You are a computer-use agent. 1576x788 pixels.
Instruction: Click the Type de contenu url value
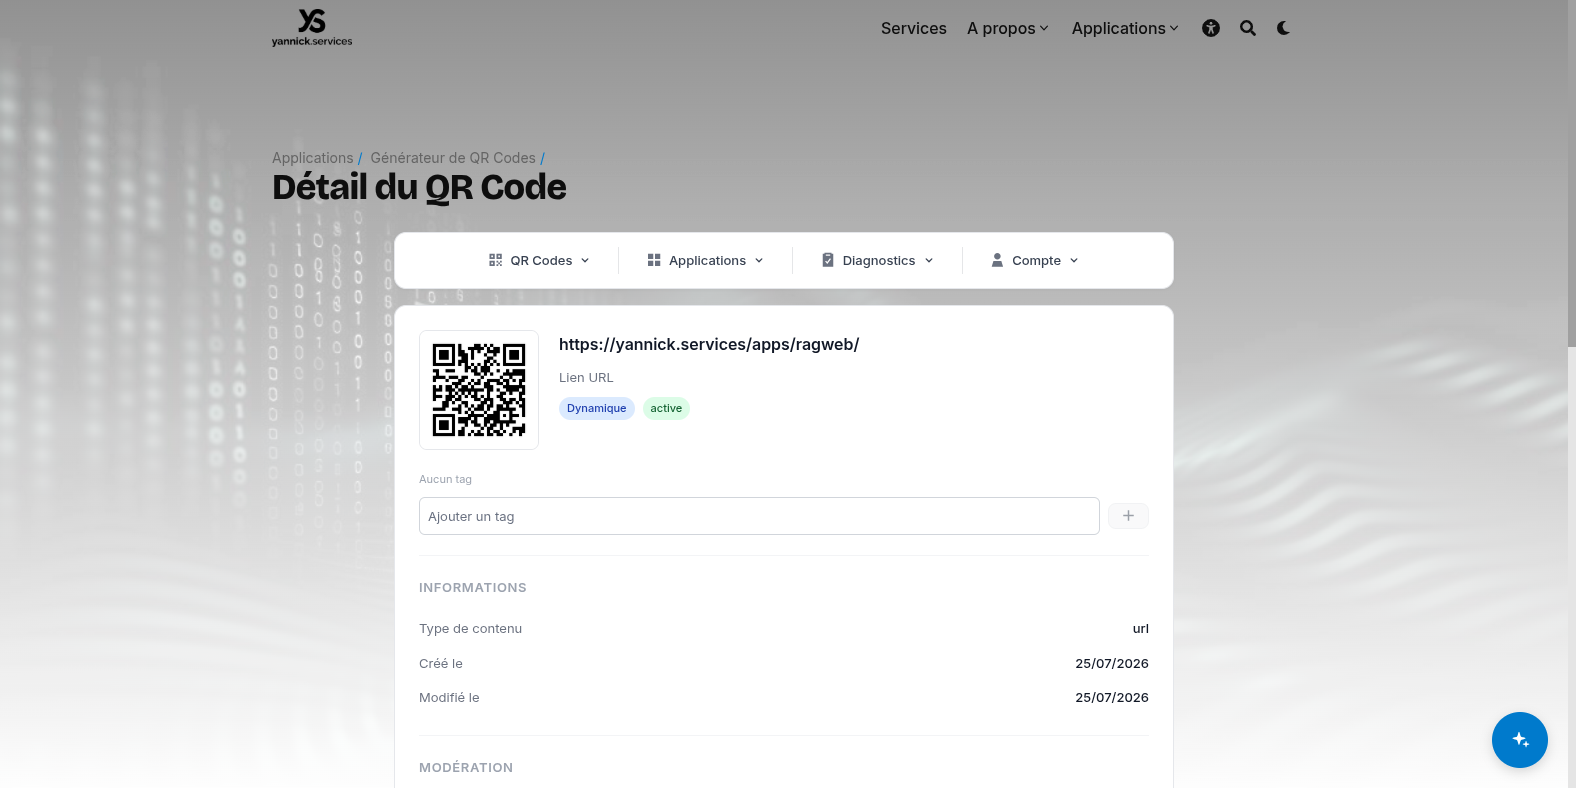1141,629
